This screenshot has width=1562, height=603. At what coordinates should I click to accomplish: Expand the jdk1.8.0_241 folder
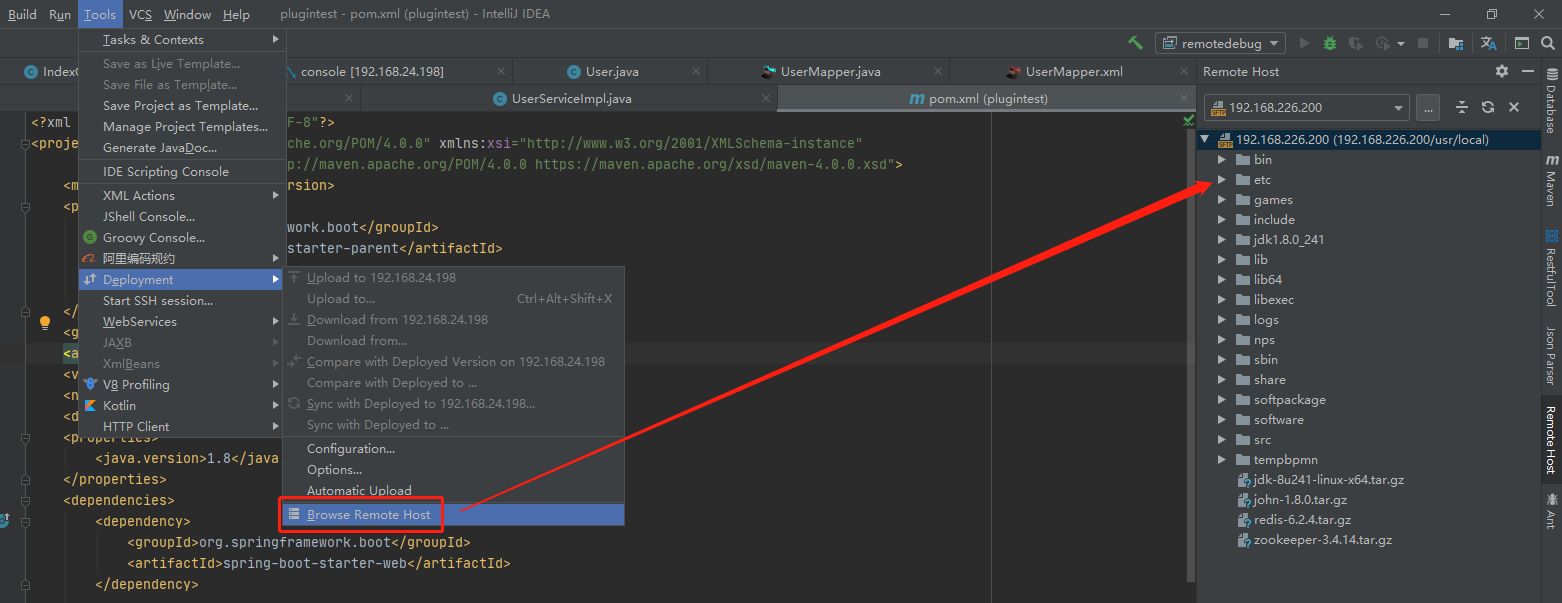click(1222, 239)
